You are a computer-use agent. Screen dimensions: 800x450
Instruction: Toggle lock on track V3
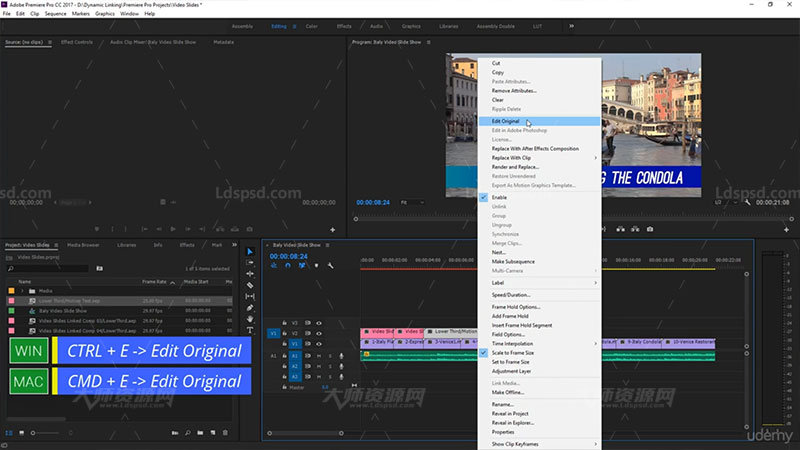tap(285, 323)
